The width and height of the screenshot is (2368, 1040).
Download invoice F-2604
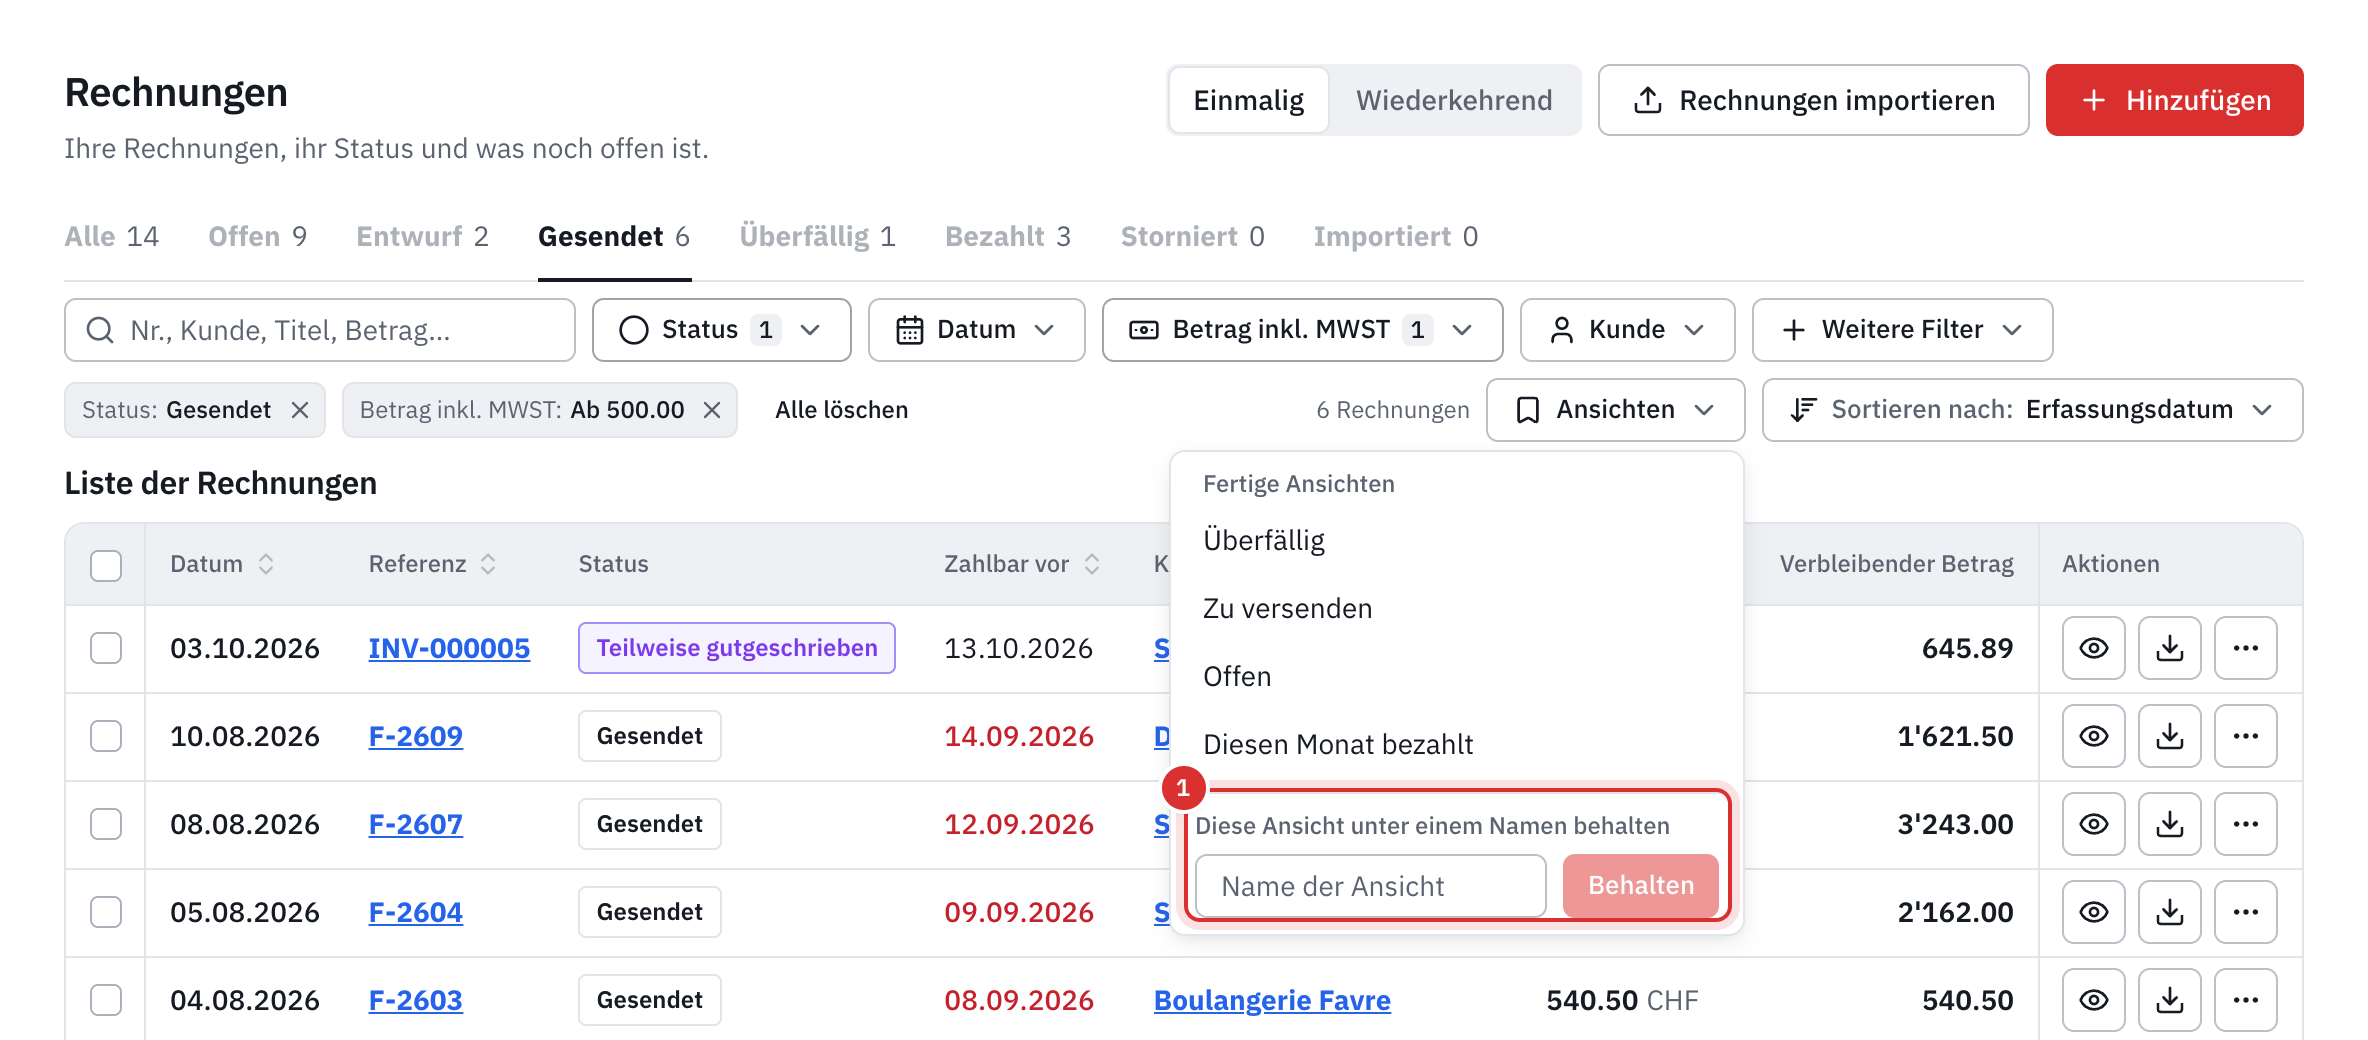(2169, 912)
